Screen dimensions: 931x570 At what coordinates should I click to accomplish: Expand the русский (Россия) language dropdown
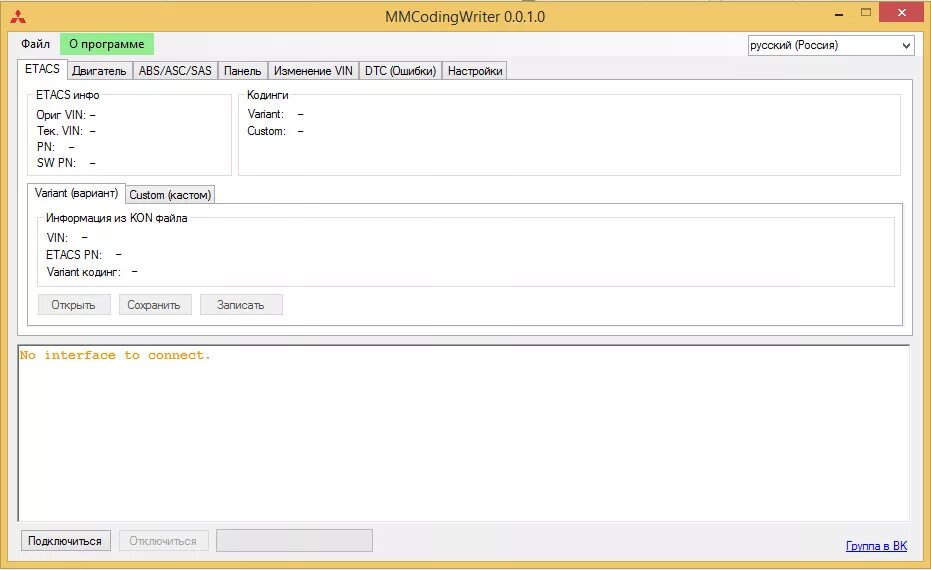[x=831, y=45]
